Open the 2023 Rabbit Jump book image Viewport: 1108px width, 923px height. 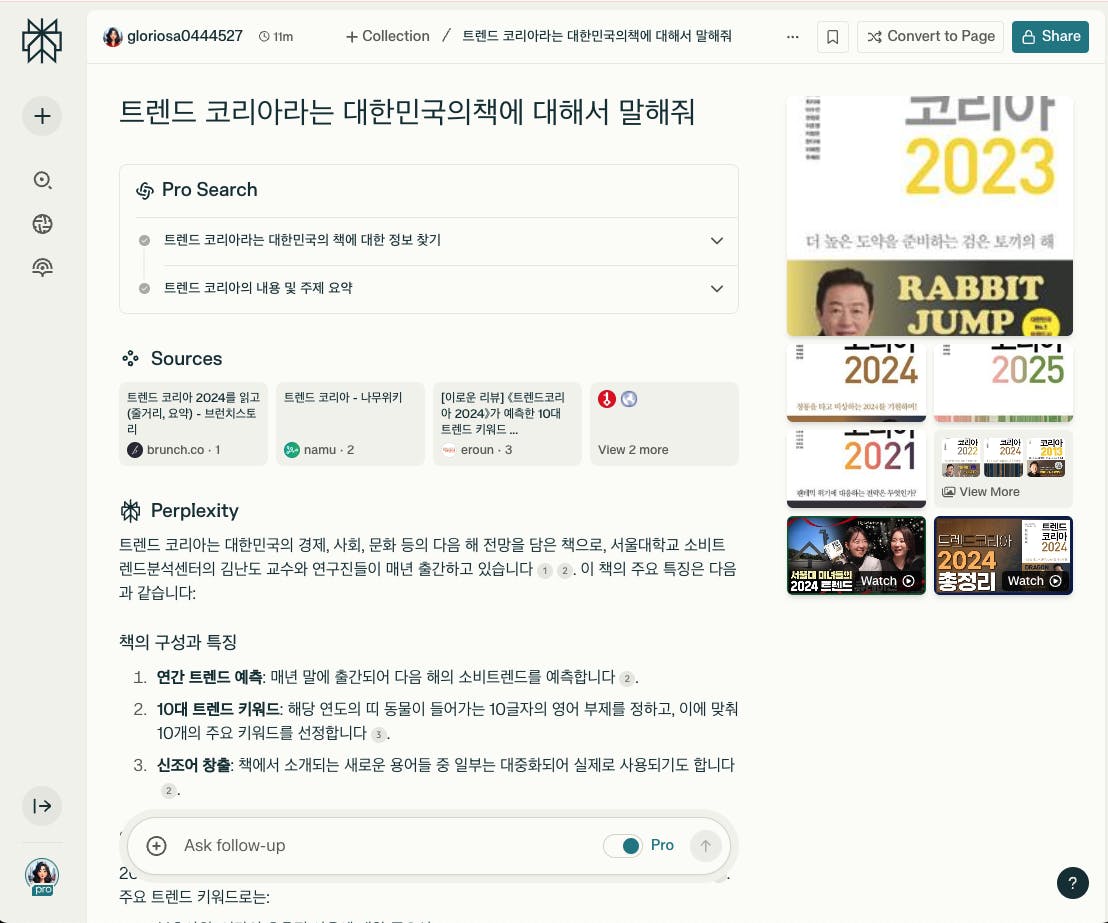coord(930,216)
